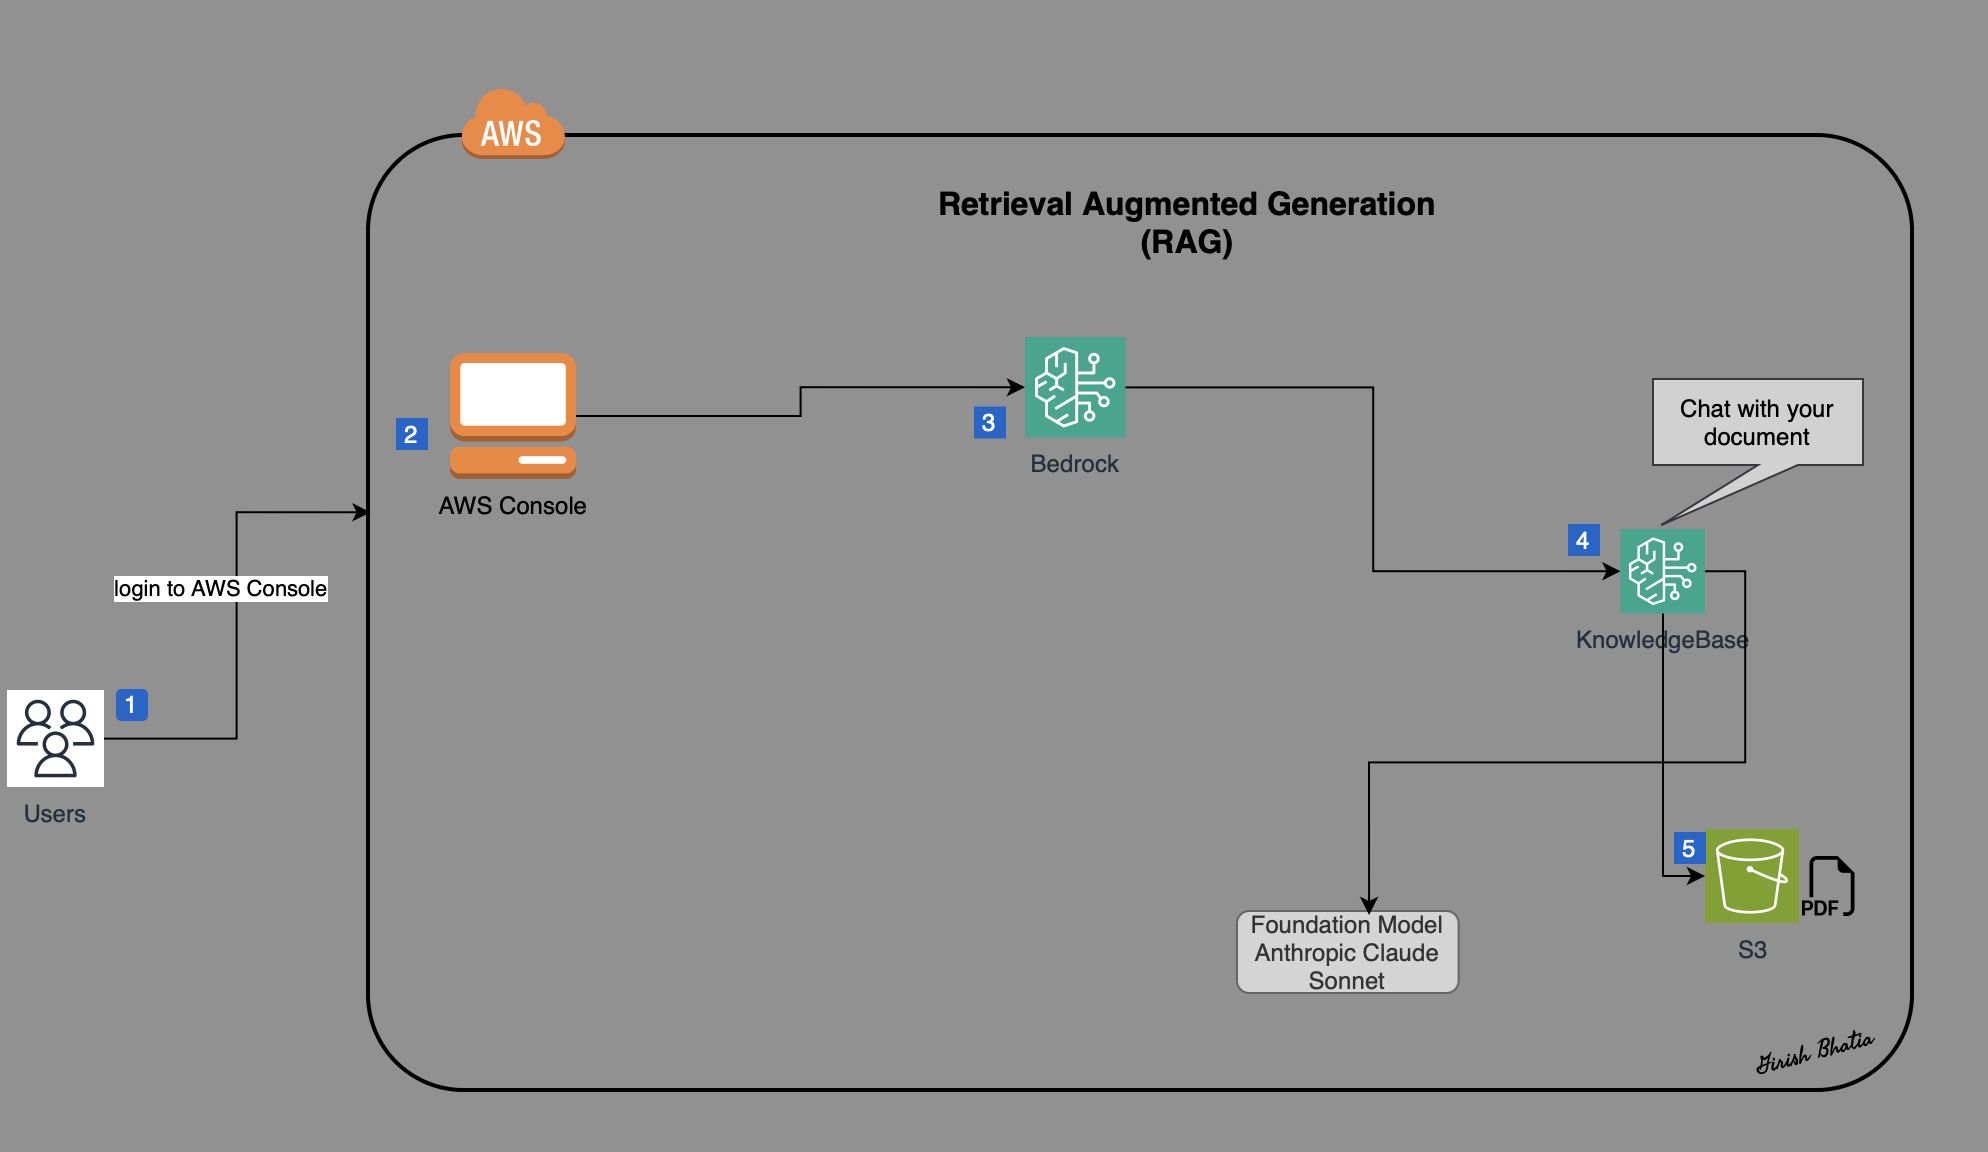
Task: Select the KnowledgeBase brain icon
Action: pos(1662,571)
